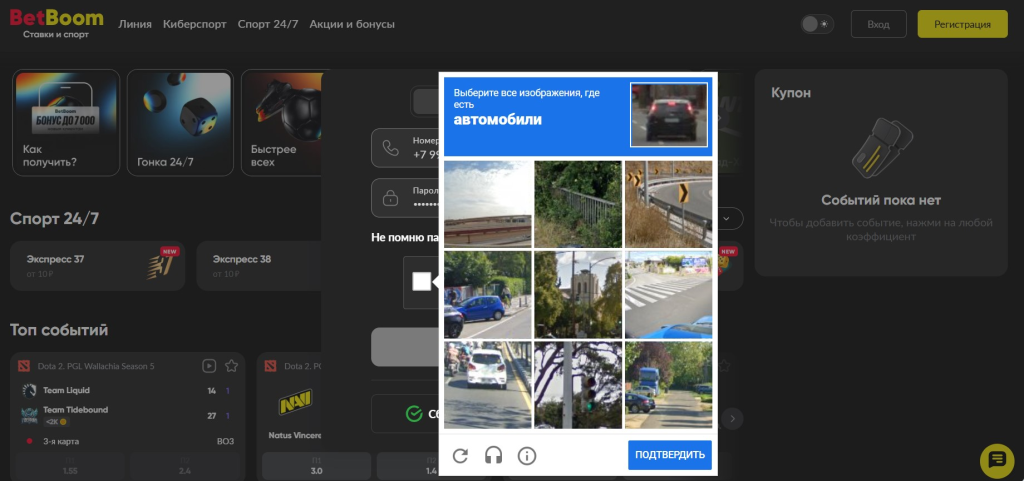
Task: Click the Team Tidebound team name
Action: click(x=76, y=410)
